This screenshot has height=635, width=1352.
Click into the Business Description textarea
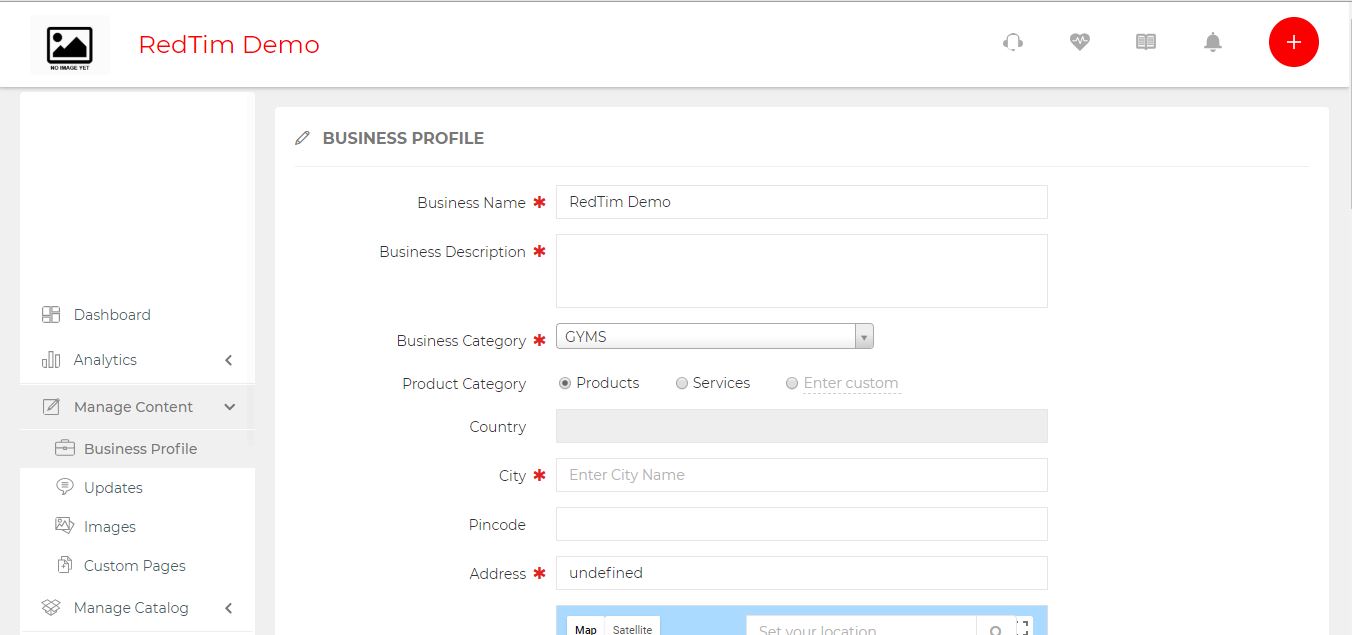click(x=802, y=271)
